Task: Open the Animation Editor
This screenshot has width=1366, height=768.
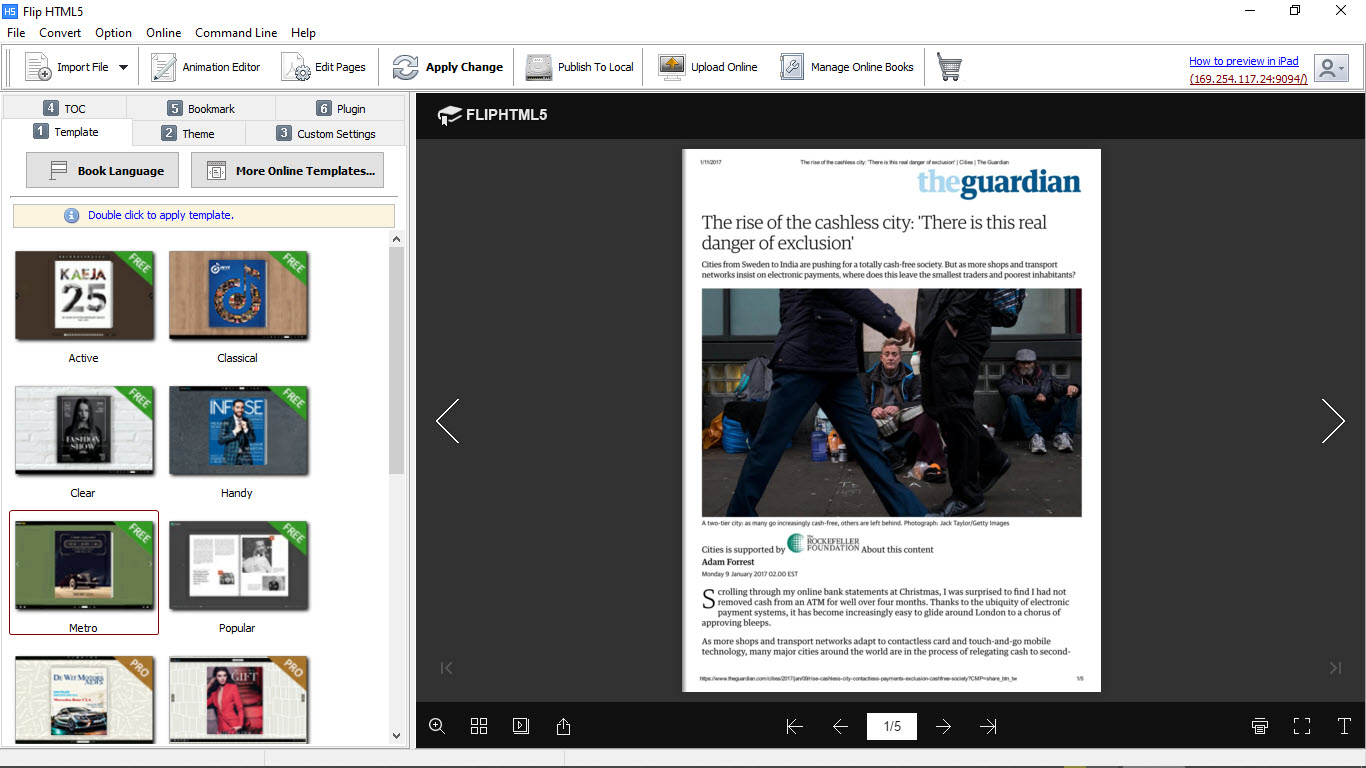Action: click(x=206, y=67)
